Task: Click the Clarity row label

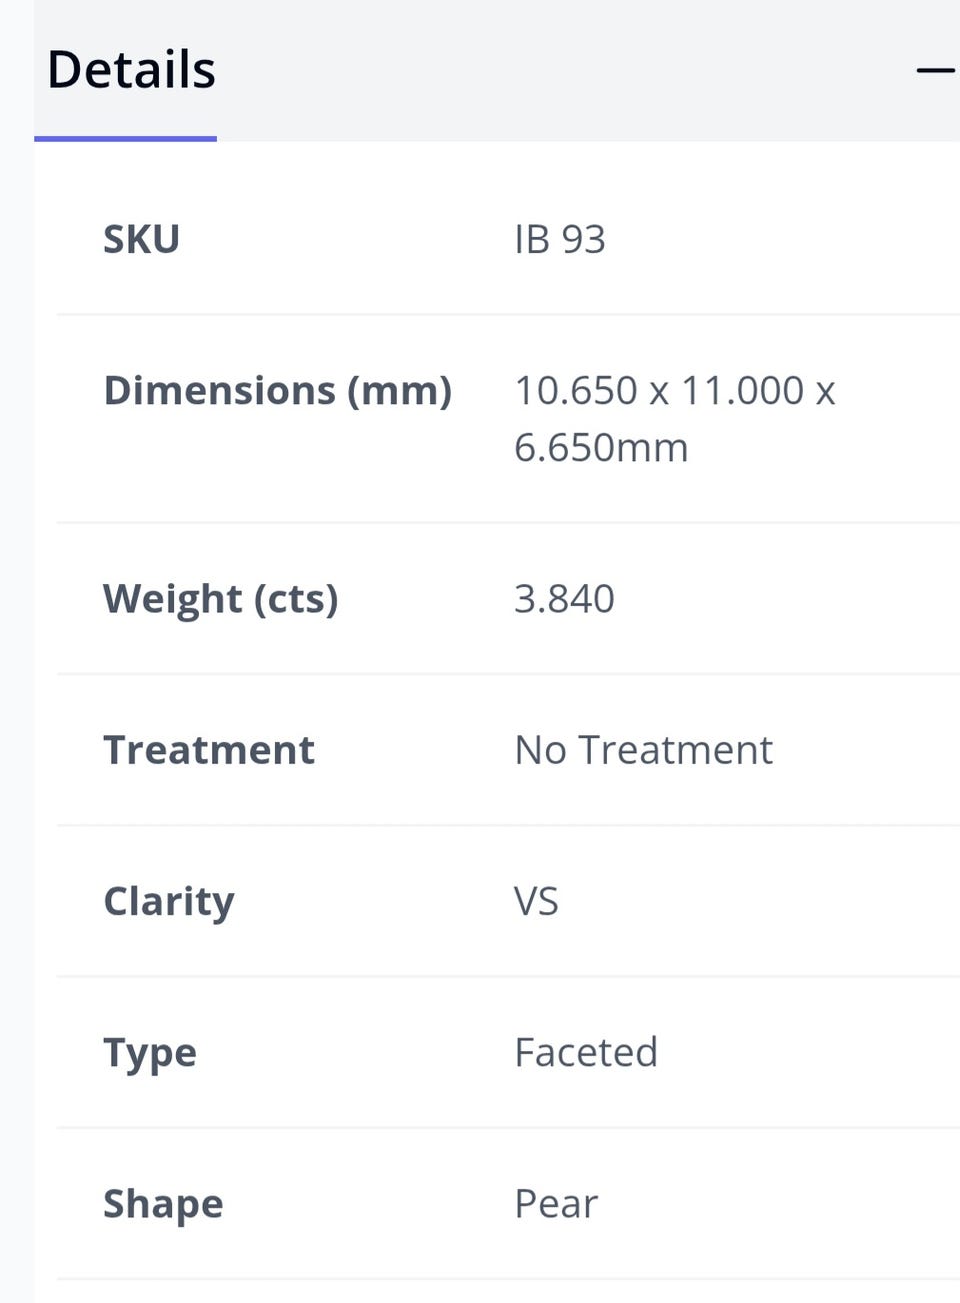Action: point(168,902)
